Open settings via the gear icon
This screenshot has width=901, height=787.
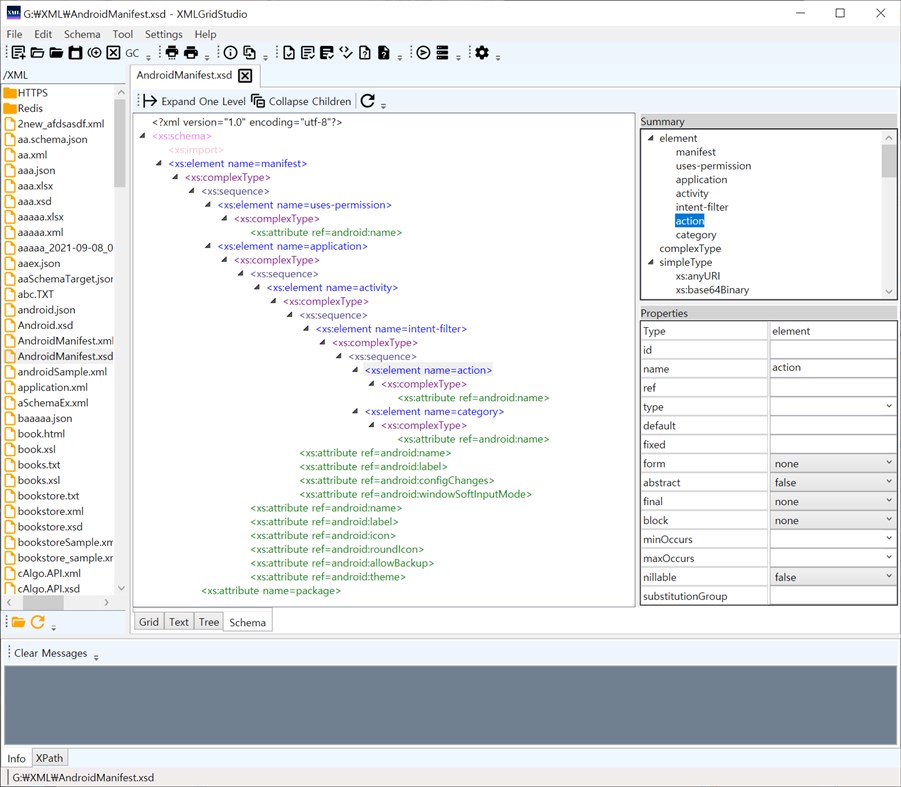pos(482,53)
